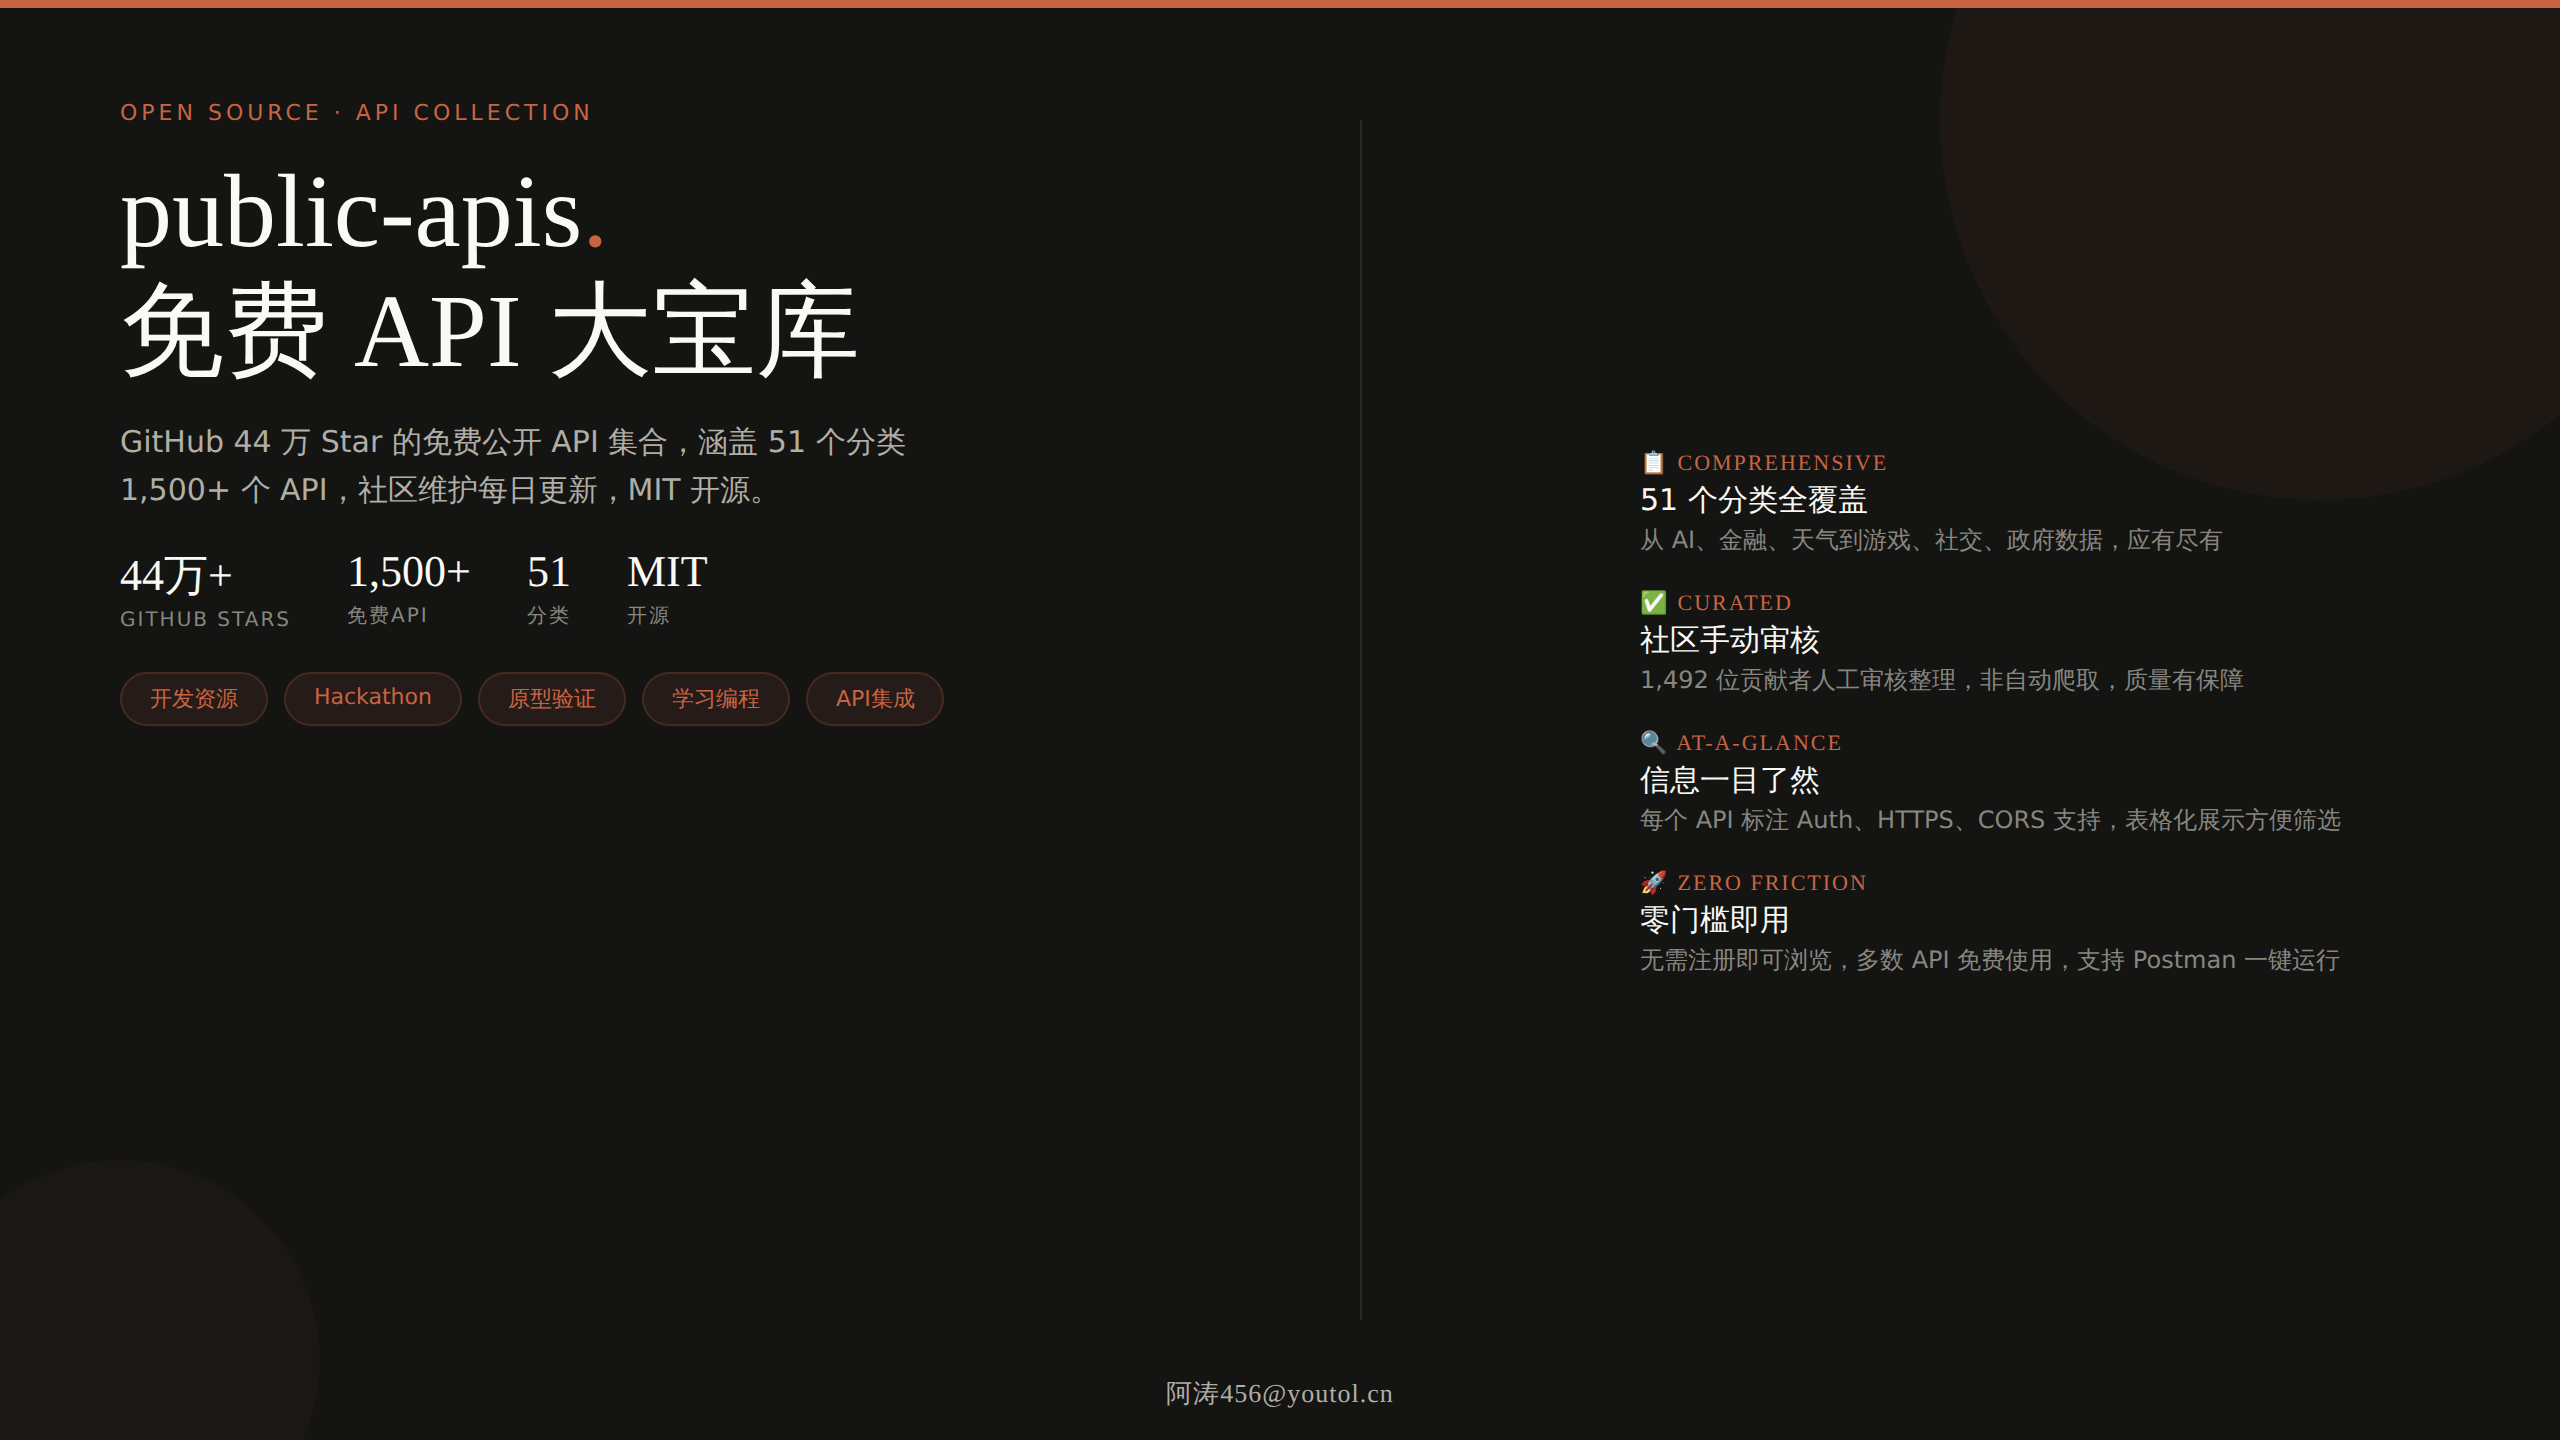Click the 1,492 位贡献者 description line

[1942, 680]
